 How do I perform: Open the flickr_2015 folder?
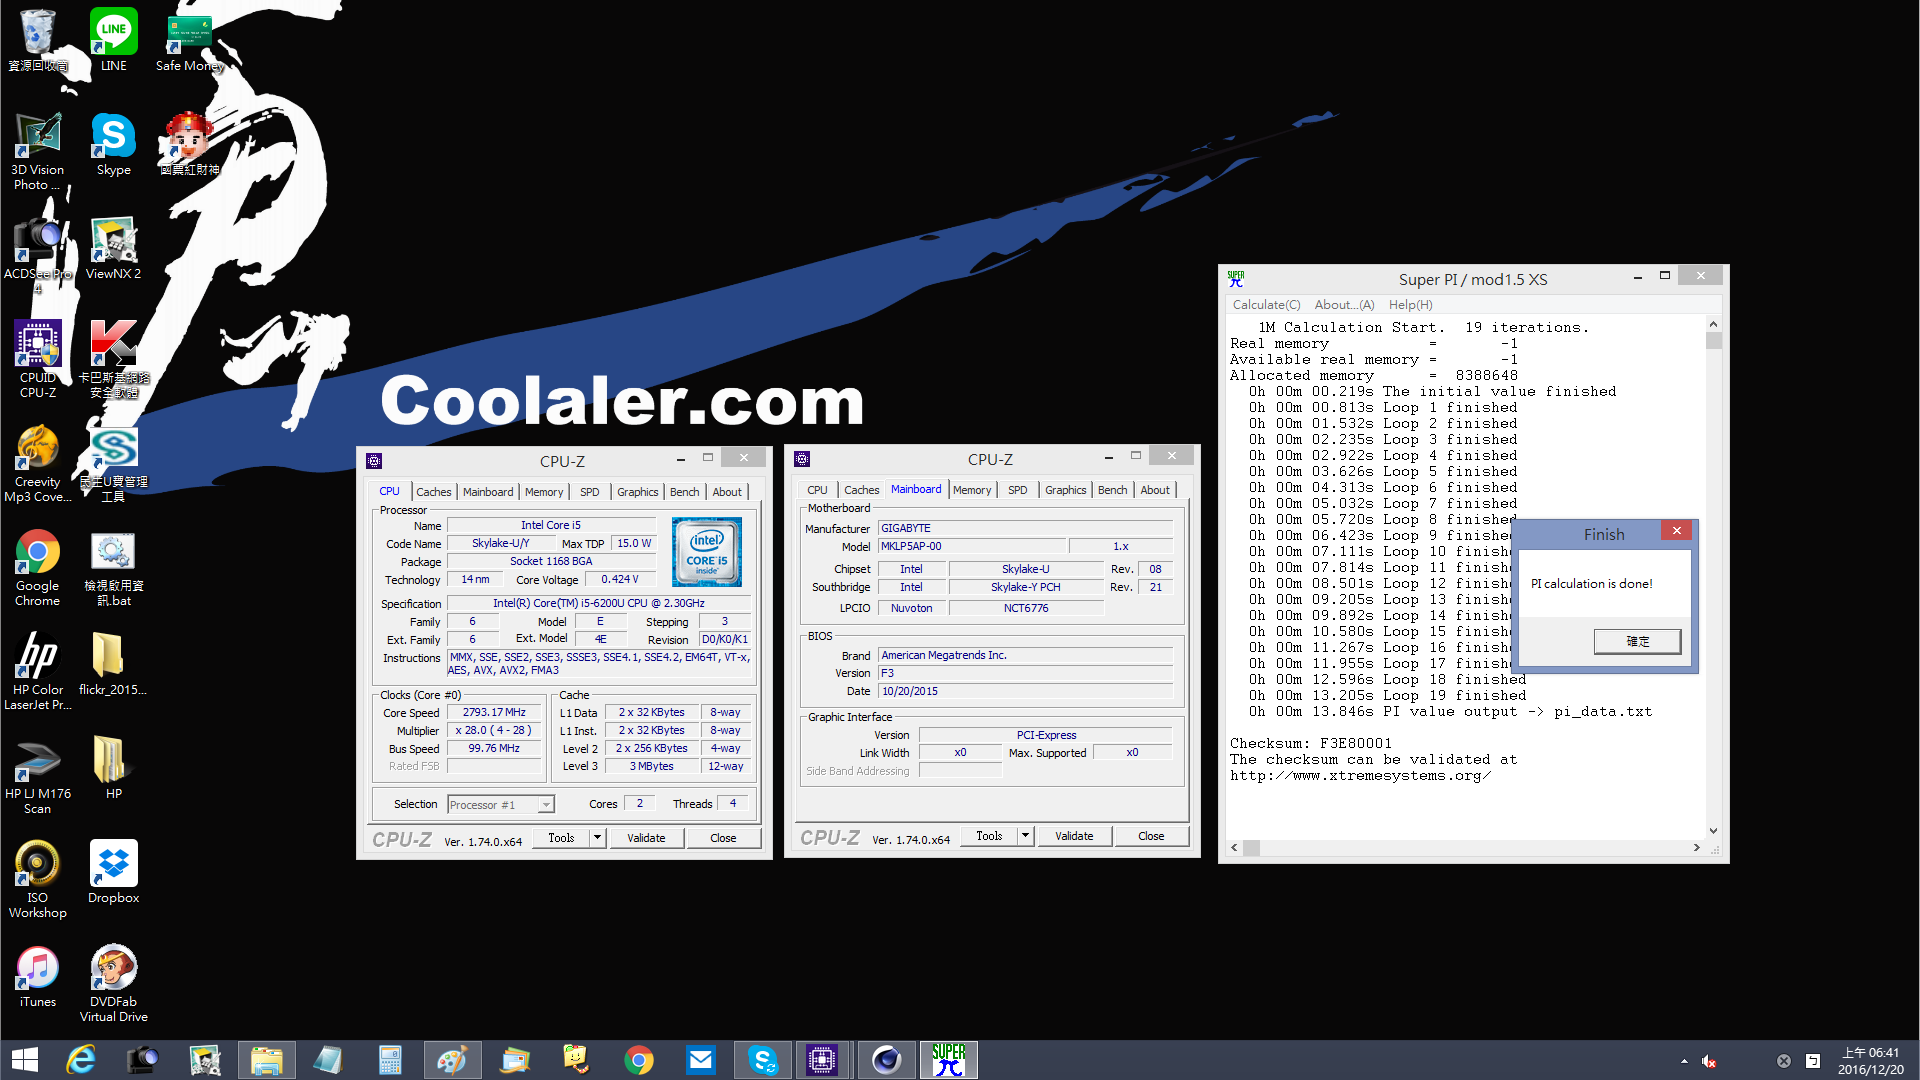114,664
